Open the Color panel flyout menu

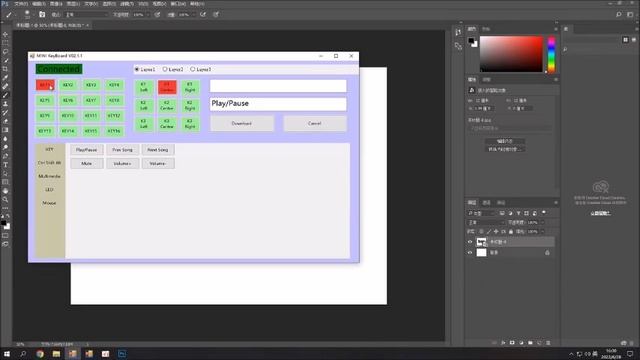pyautogui.click(x=556, y=29)
